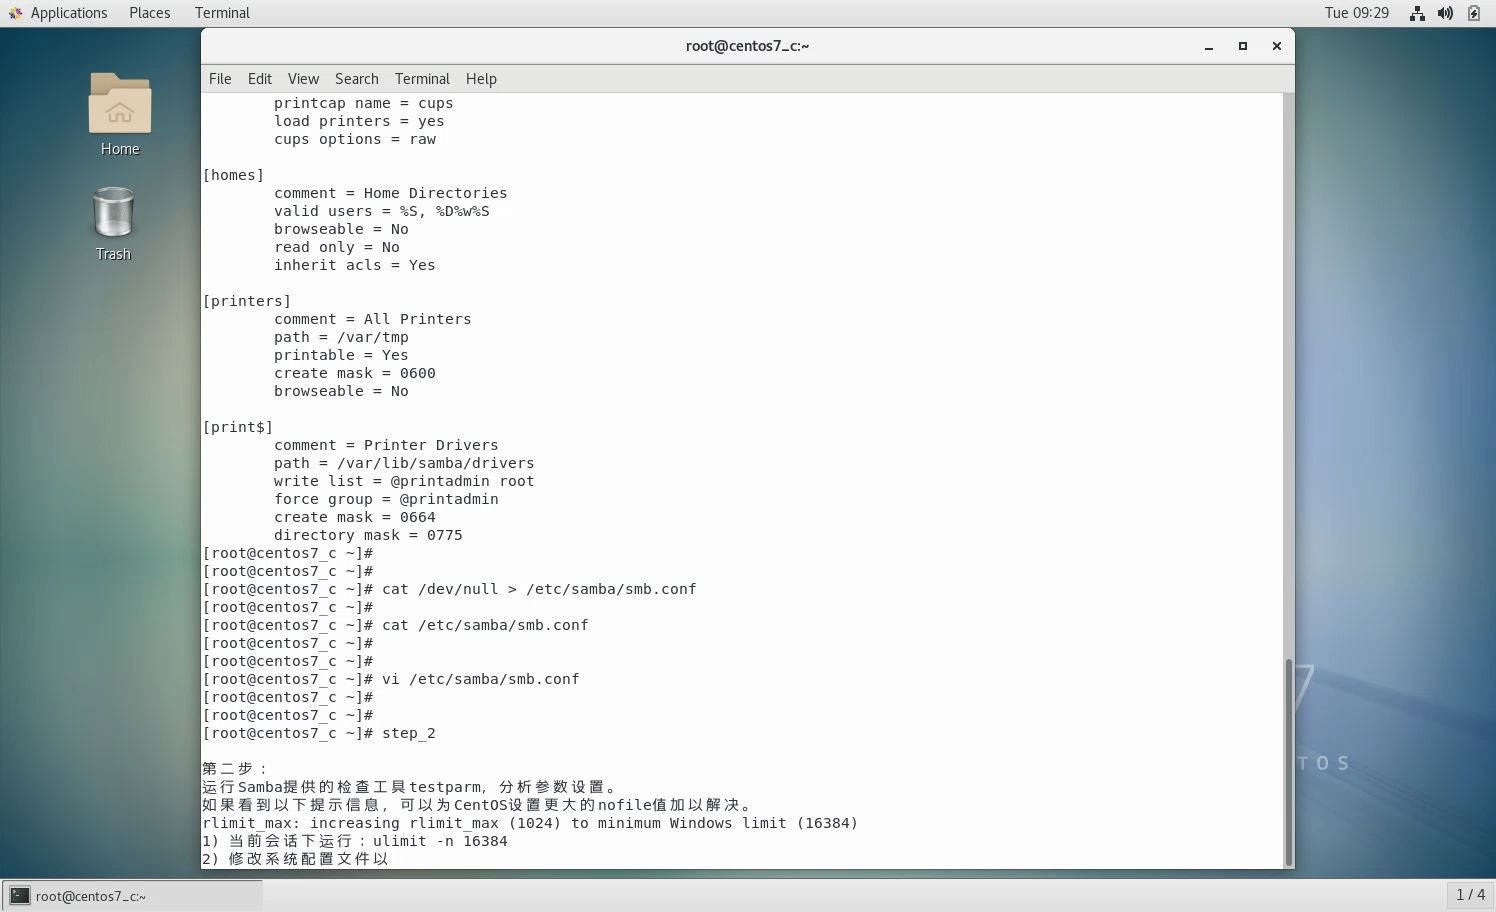Click the 'cups options = raw' line
The image size is (1496, 912).
coord(355,139)
